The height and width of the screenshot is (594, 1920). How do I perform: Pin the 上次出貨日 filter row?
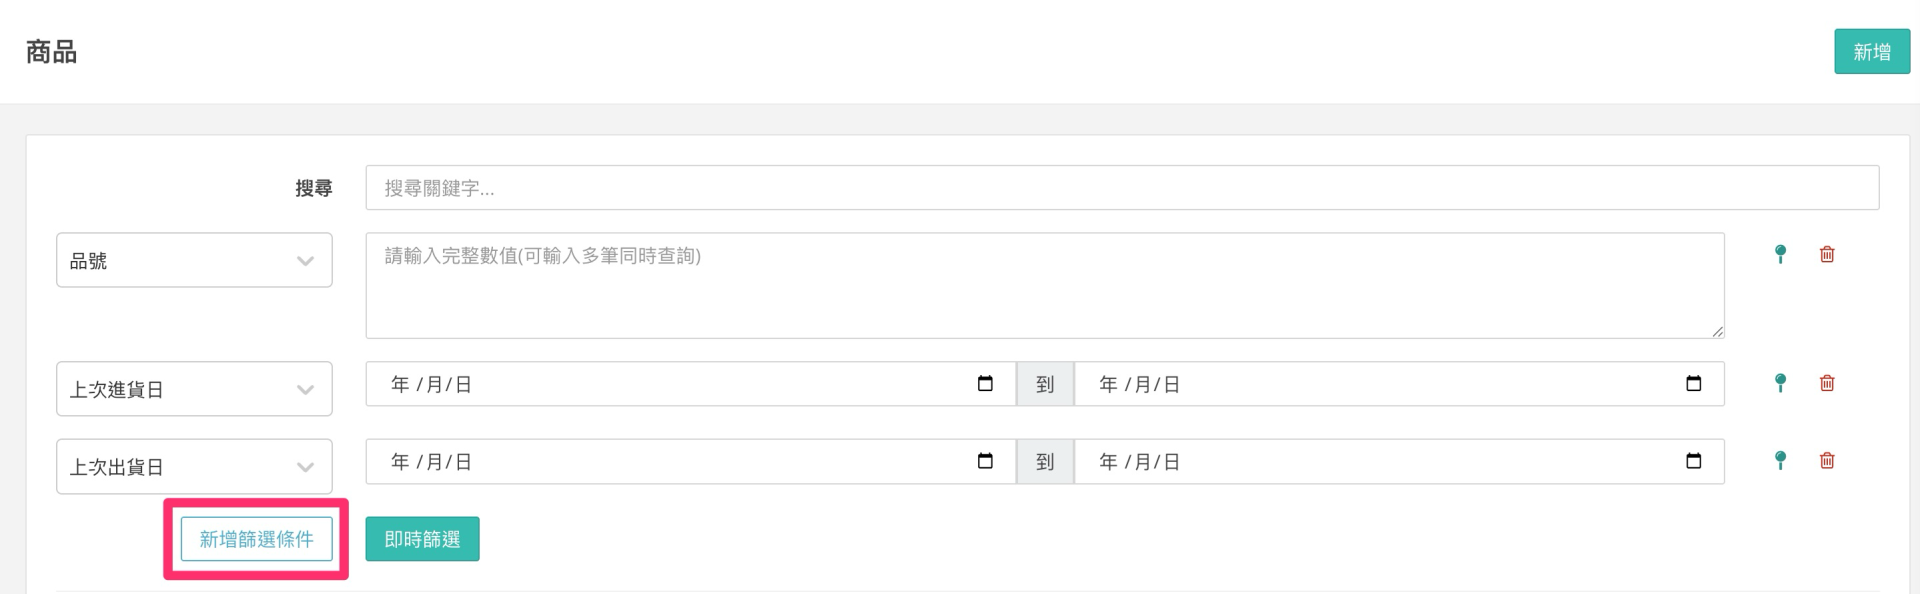pos(1780,460)
